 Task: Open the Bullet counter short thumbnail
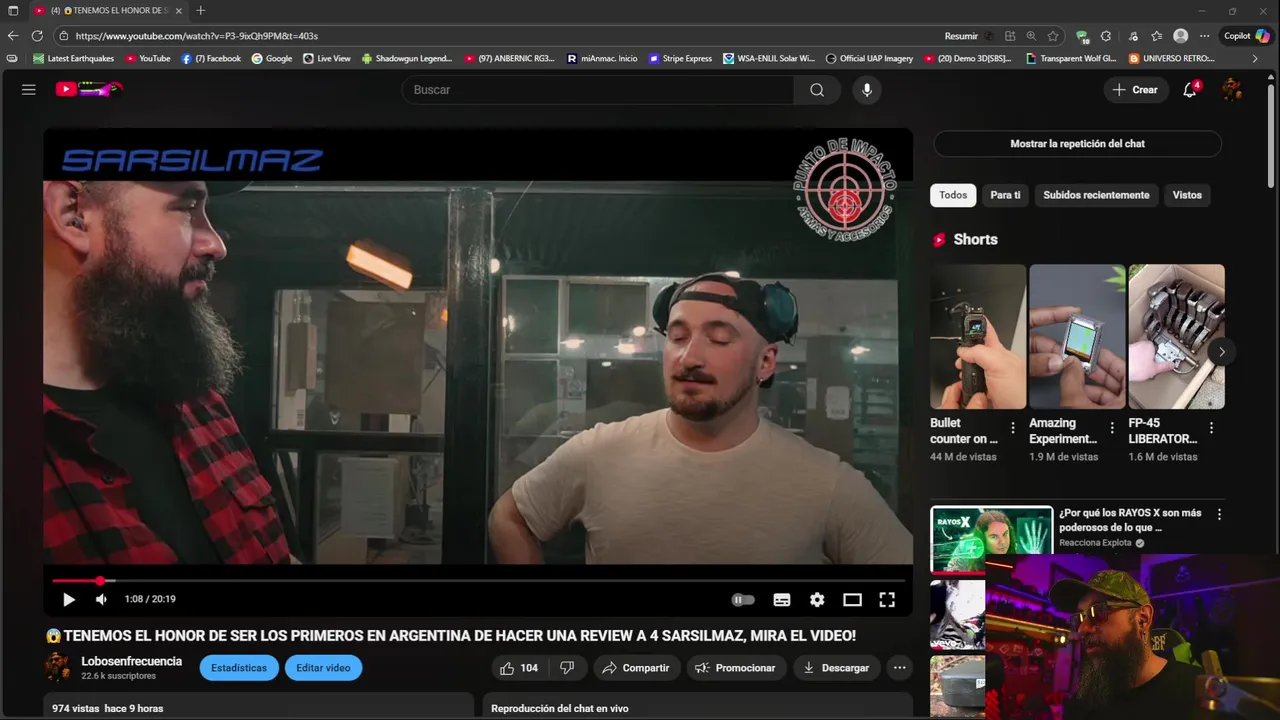(x=978, y=337)
